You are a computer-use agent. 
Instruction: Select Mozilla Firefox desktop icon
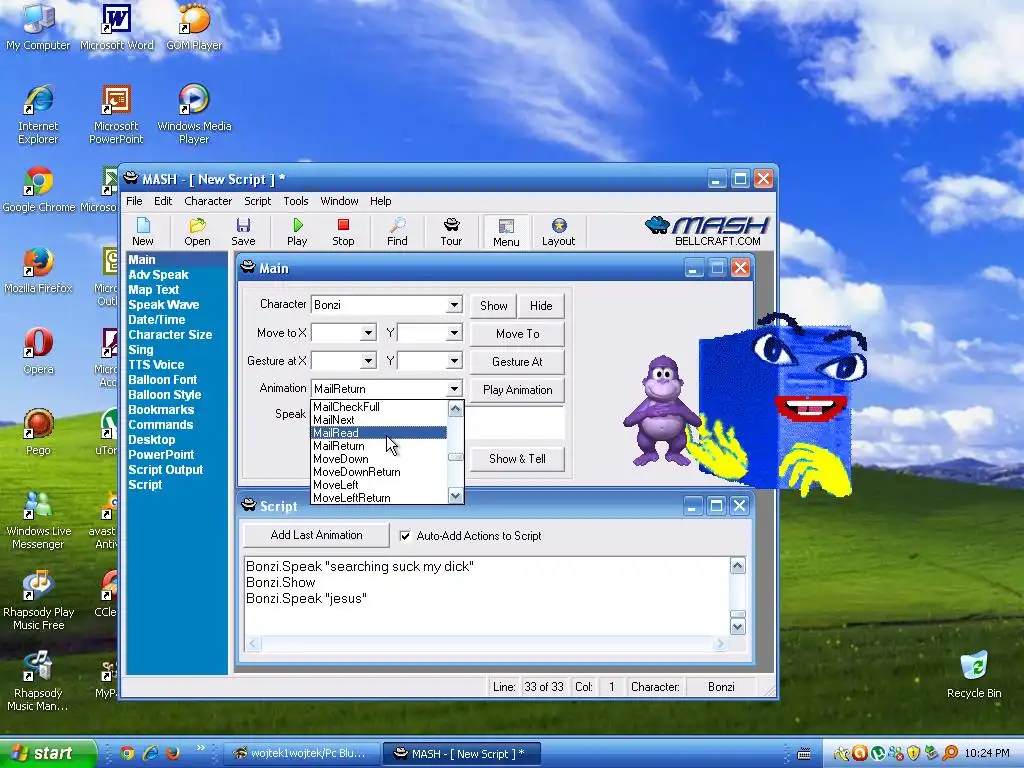39,270
